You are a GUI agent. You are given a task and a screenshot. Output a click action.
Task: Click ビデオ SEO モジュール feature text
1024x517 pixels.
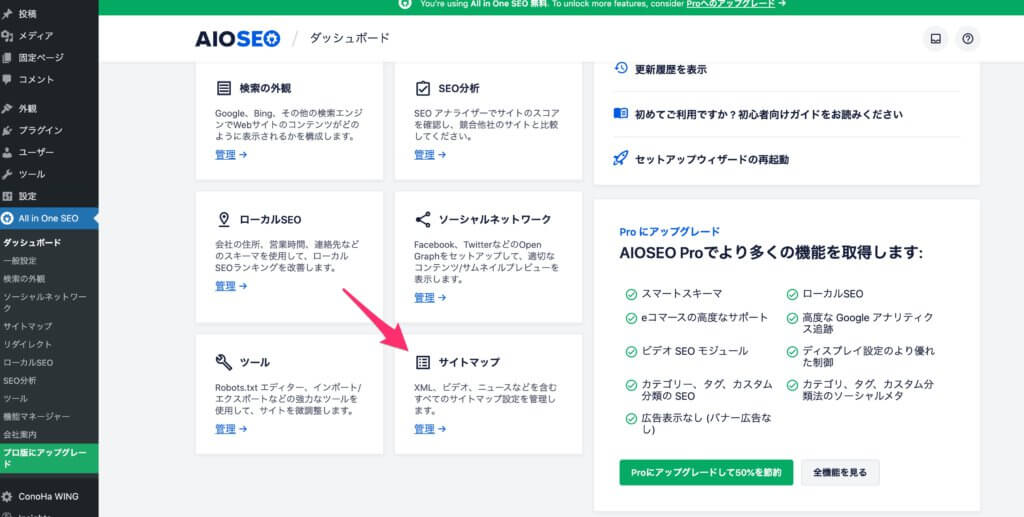[x=694, y=351]
